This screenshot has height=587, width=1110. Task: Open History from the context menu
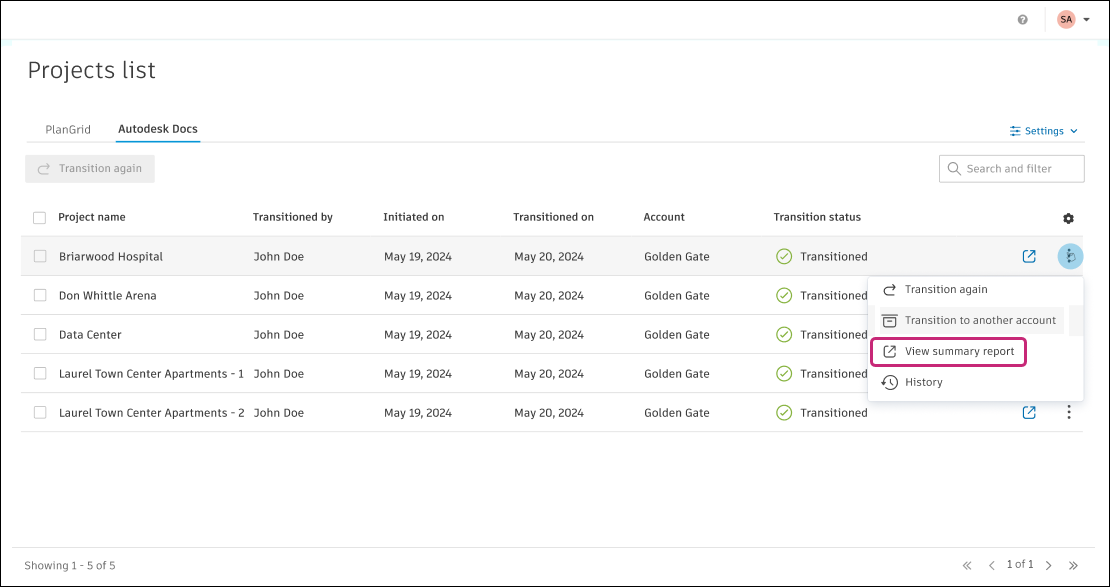click(923, 382)
